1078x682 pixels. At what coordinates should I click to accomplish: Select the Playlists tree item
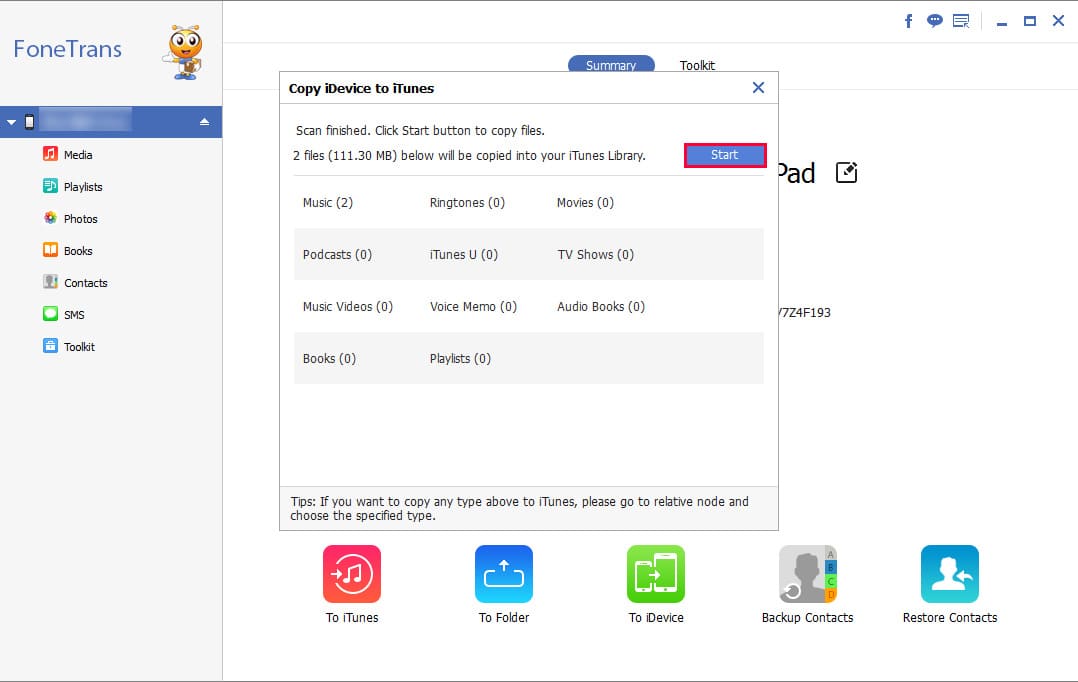point(83,187)
